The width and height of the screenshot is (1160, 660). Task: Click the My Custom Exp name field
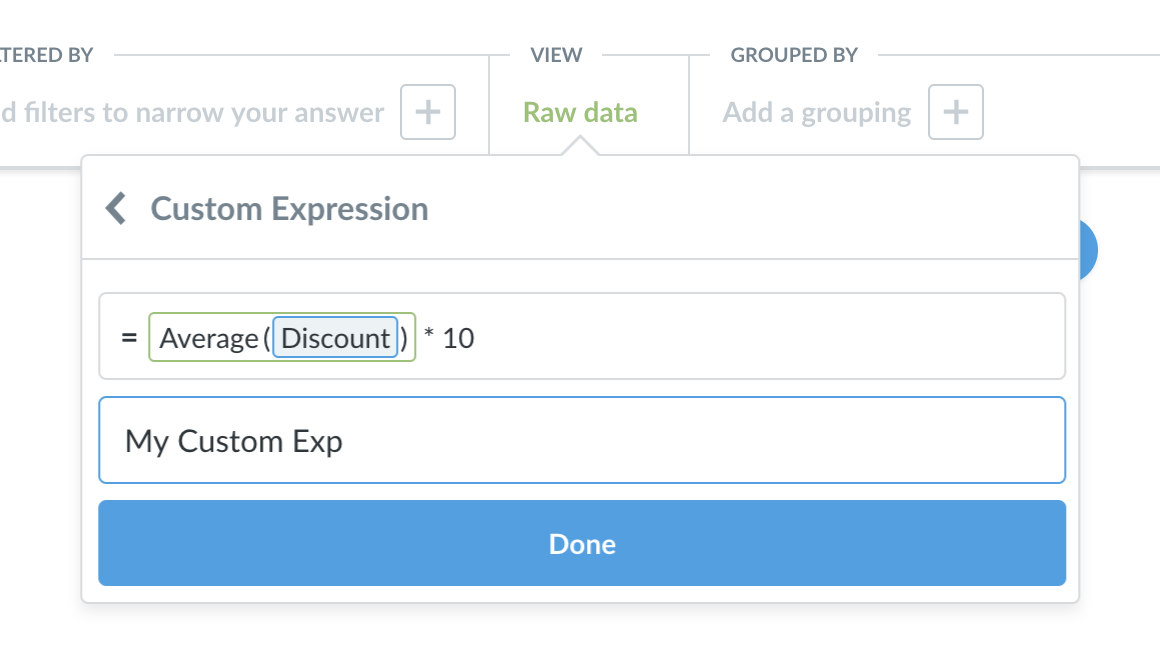(x=582, y=440)
